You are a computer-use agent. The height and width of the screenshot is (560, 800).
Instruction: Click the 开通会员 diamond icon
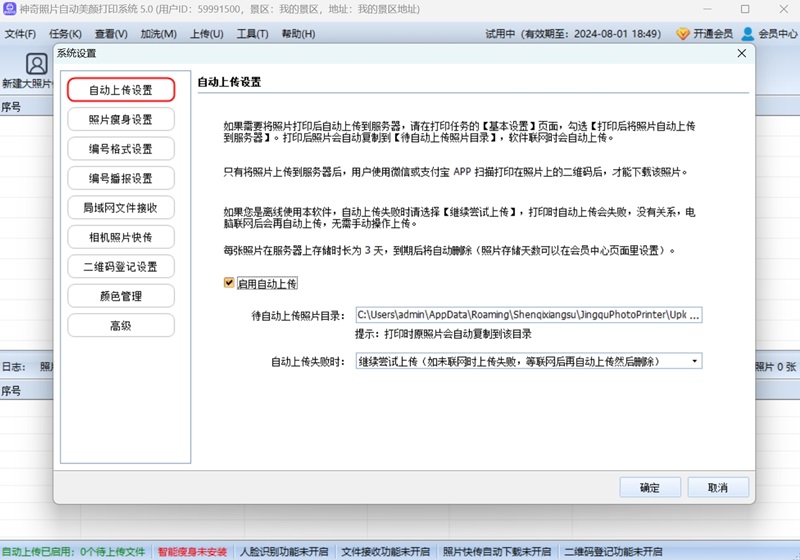click(683, 33)
